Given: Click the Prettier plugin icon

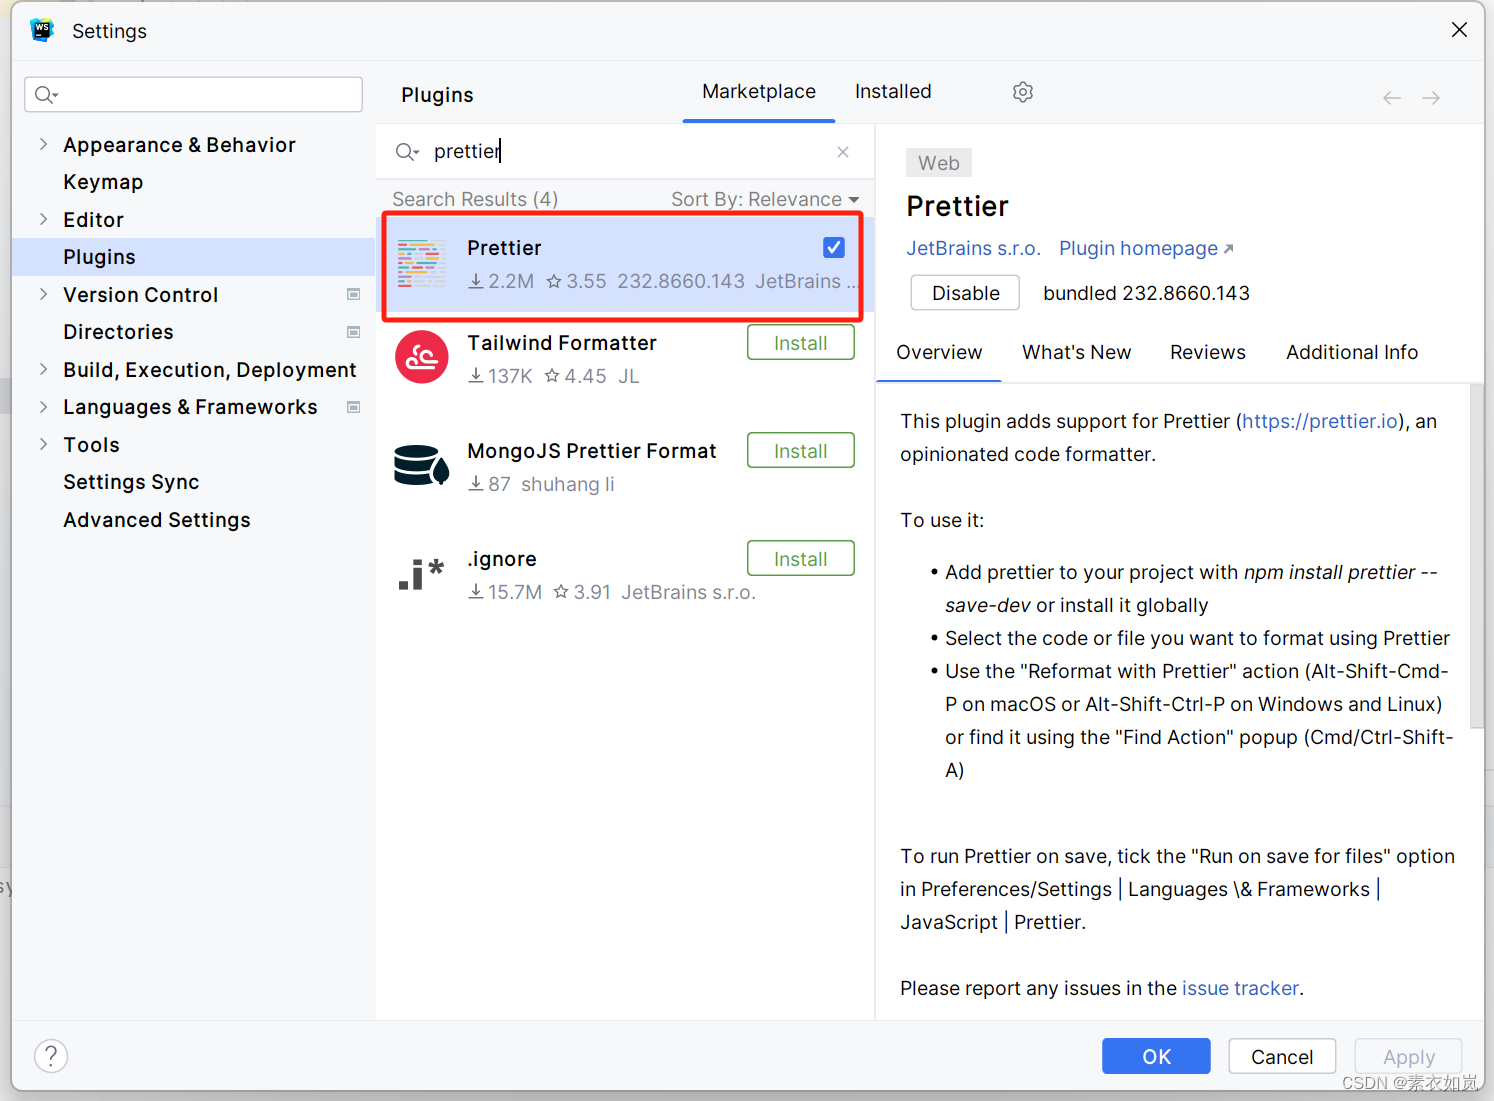Looking at the screenshot, I should pyautogui.click(x=421, y=264).
